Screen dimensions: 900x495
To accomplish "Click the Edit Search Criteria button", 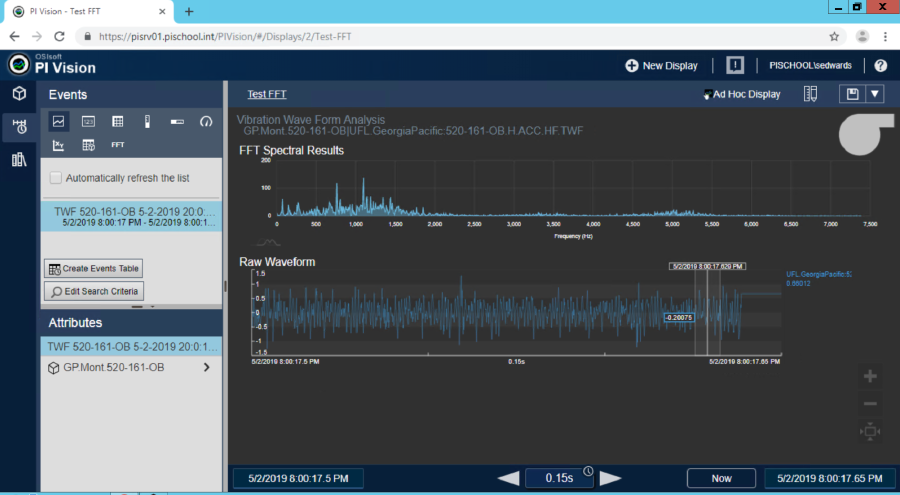I will (93, 291).
